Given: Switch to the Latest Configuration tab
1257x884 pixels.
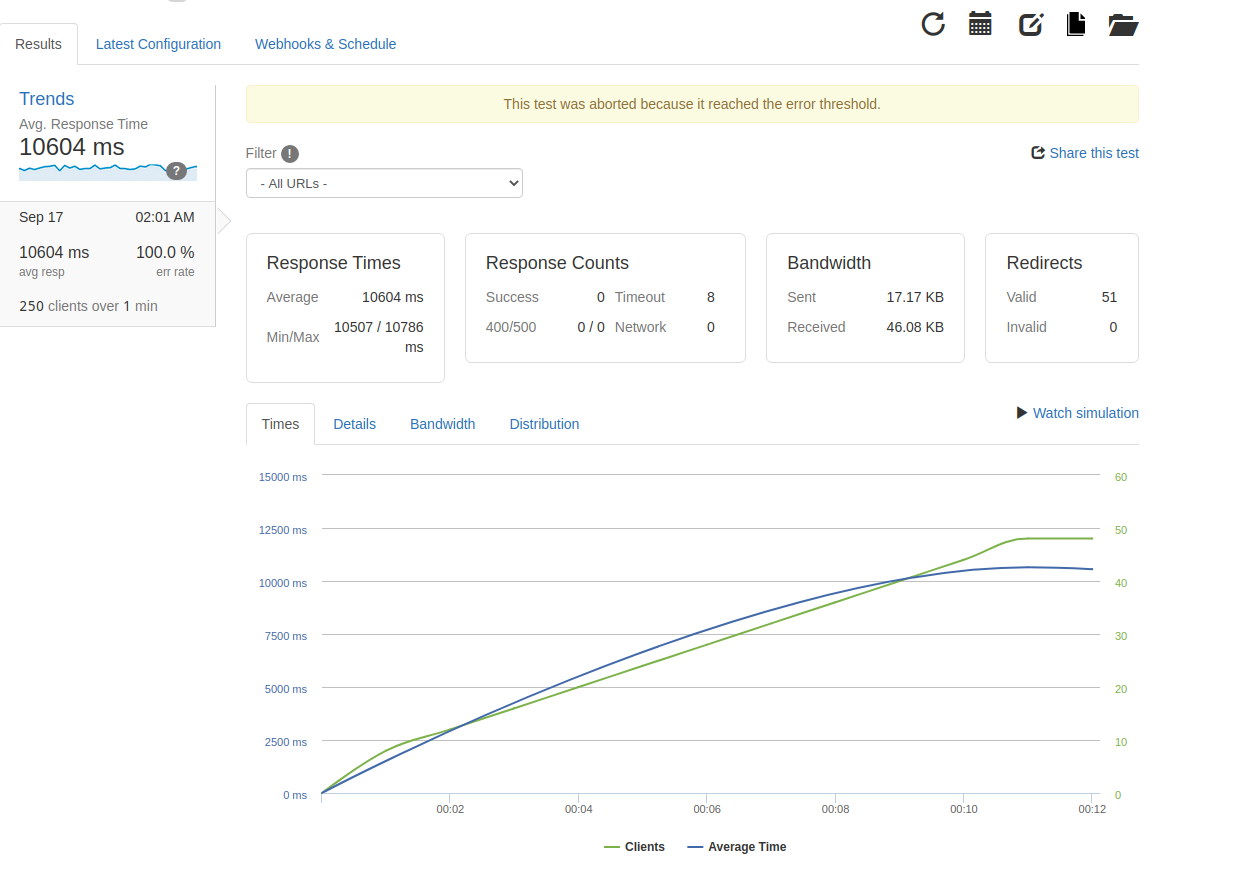Looking at the screenshot, I should [x=158, y=44].
